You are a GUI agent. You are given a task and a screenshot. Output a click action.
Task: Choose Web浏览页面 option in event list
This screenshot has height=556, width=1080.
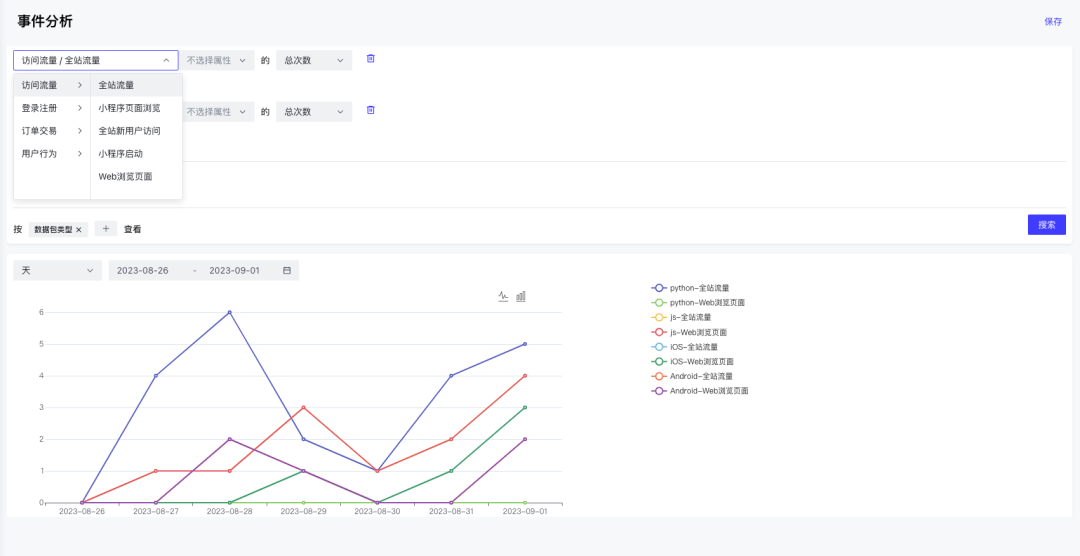point(125,176)
